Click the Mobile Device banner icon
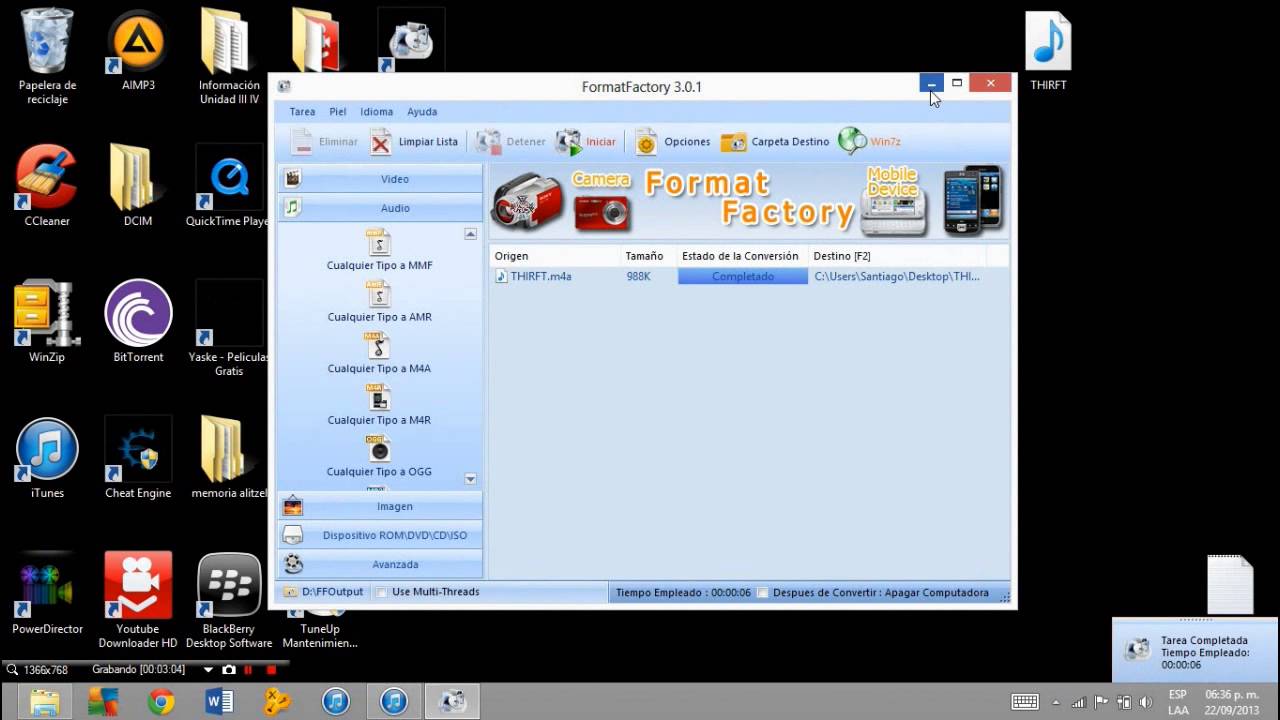 (893, 200)
